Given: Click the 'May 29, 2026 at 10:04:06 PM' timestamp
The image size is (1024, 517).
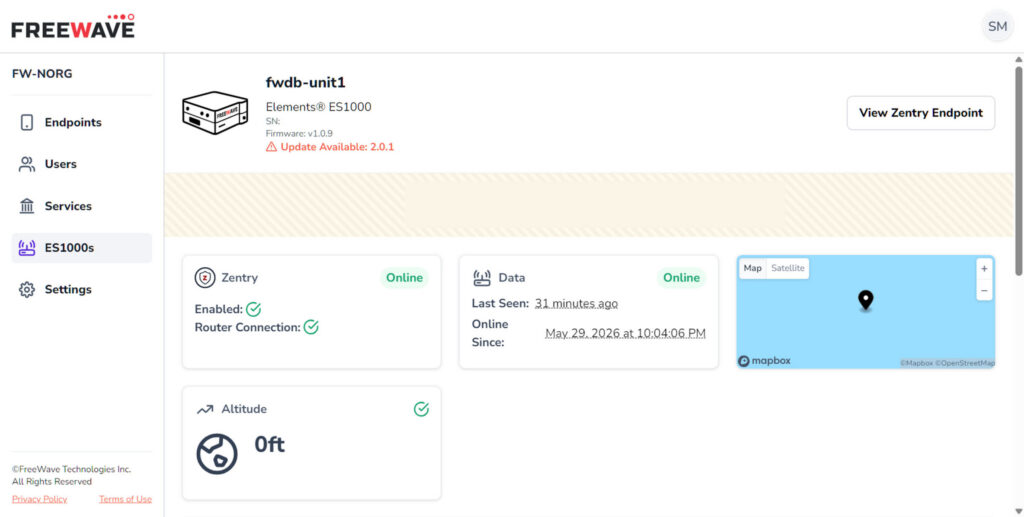Looking at the screenshot, I should (x=625, y=333).
